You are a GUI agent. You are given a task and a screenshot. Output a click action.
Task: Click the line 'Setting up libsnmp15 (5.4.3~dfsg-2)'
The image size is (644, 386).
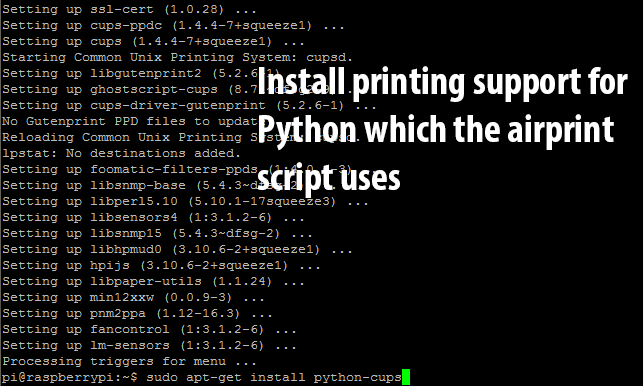tap(157, 233)
